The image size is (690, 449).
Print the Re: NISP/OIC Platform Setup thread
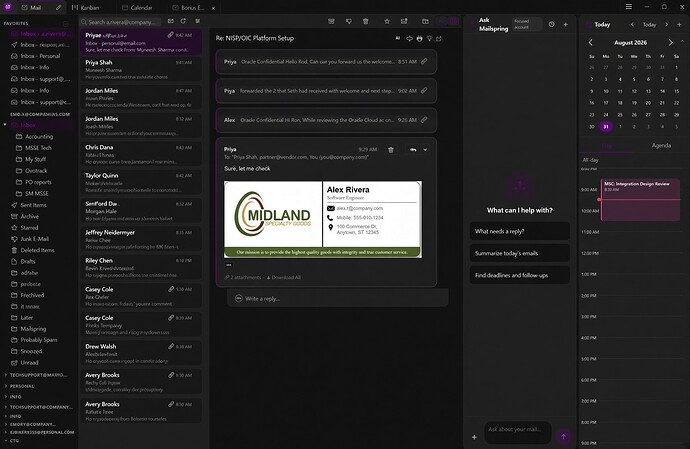(419, 39)
